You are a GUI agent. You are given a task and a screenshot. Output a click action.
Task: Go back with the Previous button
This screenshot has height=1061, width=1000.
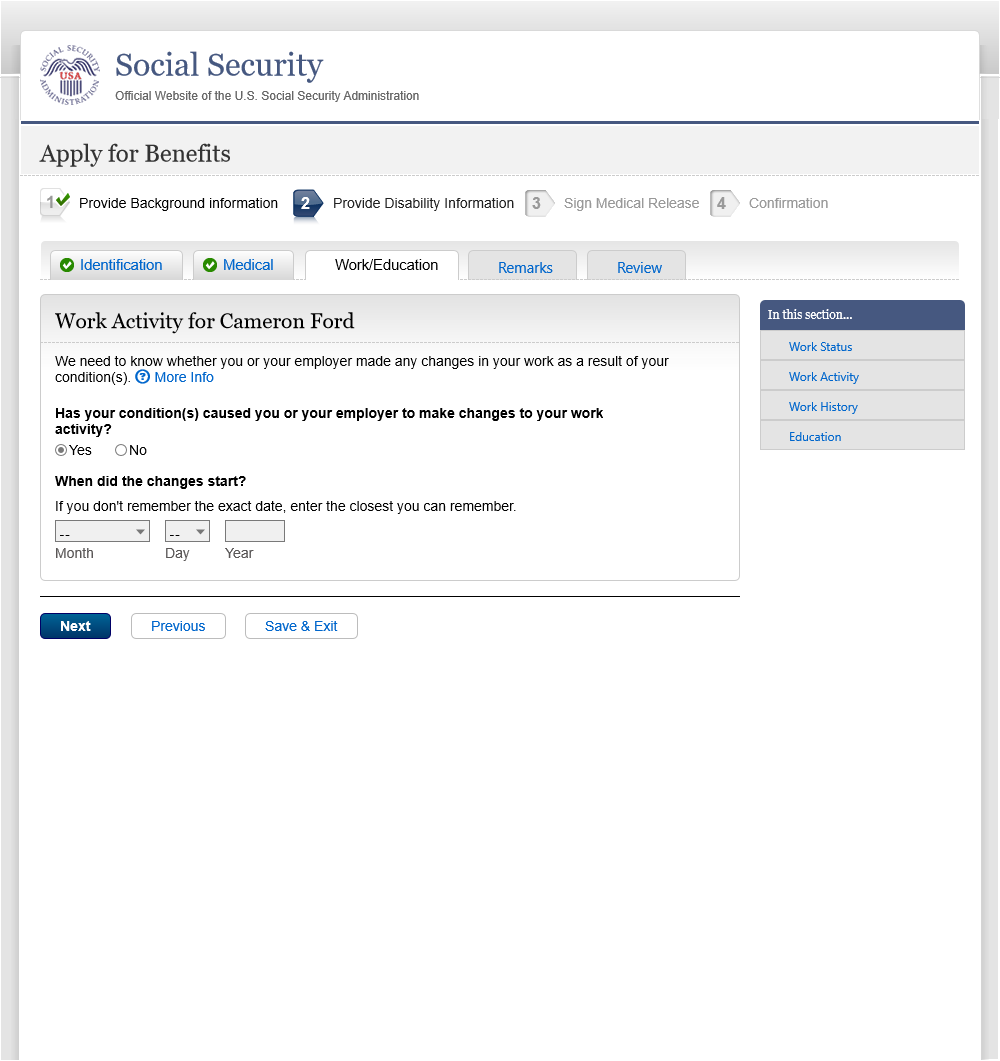pos(178,626)
